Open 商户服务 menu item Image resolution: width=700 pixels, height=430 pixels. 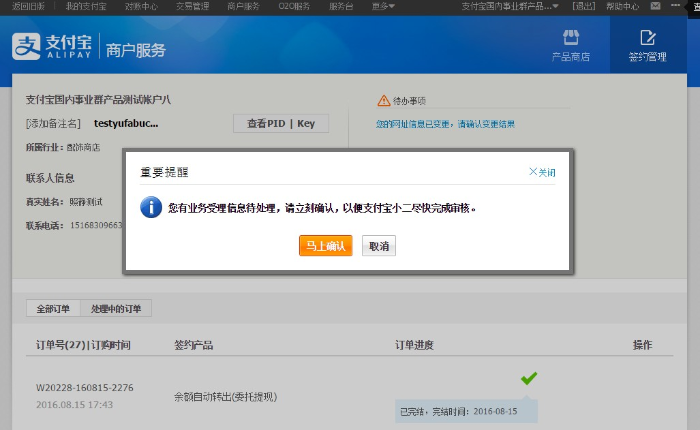[x=243, y=6]
